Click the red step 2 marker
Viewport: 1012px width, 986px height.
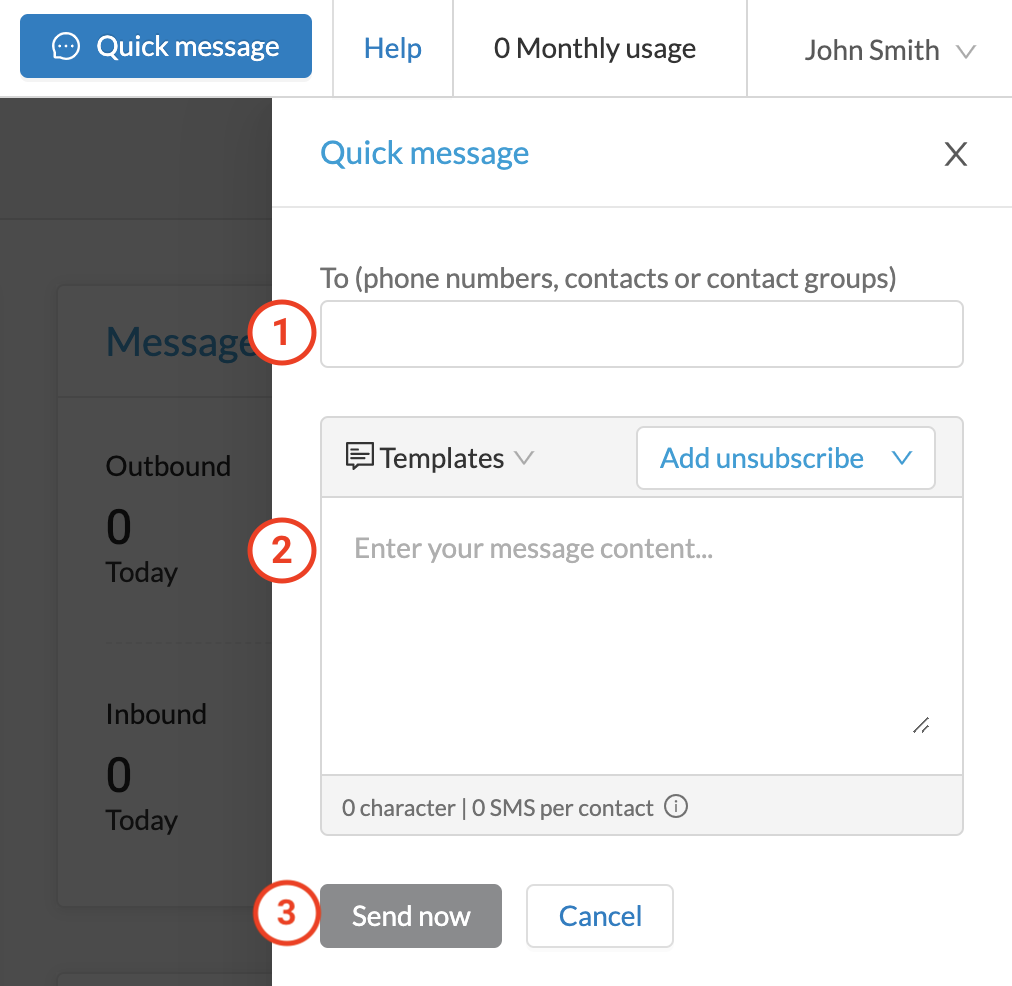[281, 550]
